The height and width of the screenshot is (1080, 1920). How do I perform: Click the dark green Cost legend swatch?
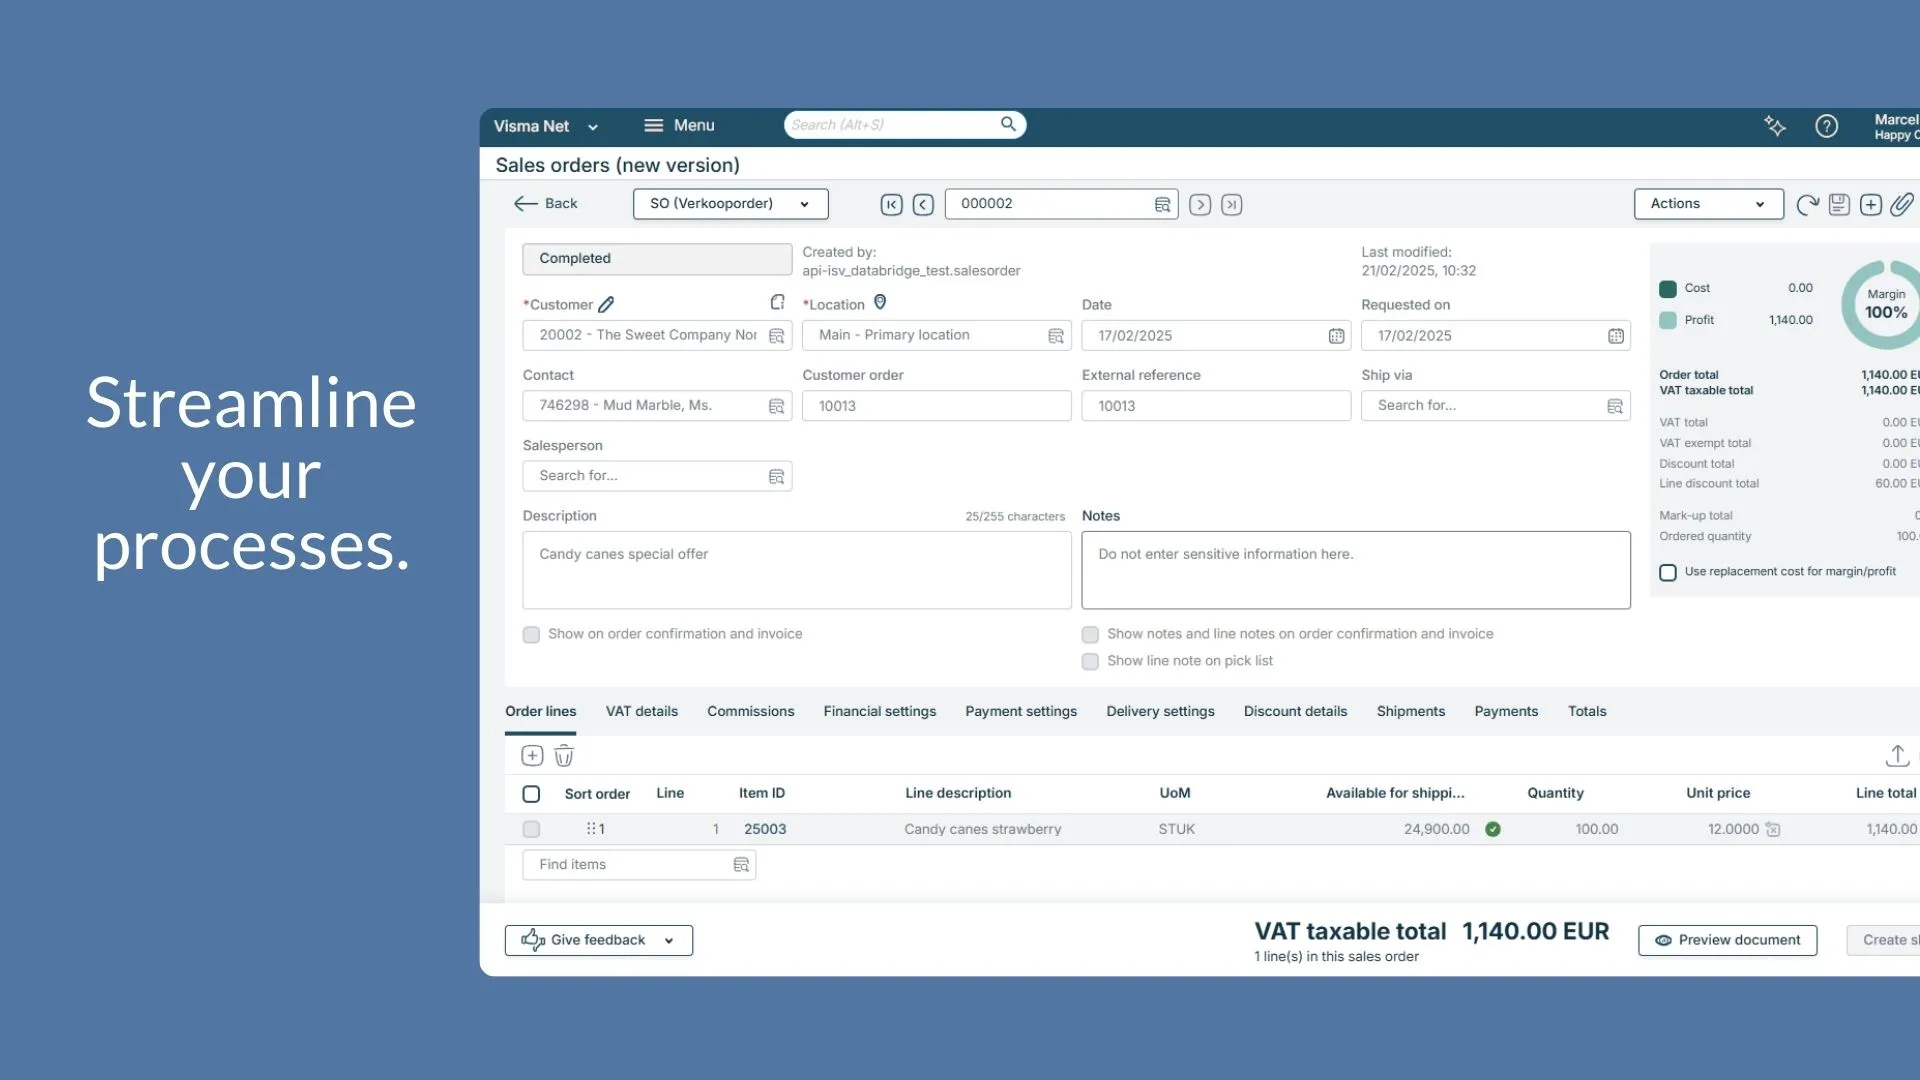1668,289
